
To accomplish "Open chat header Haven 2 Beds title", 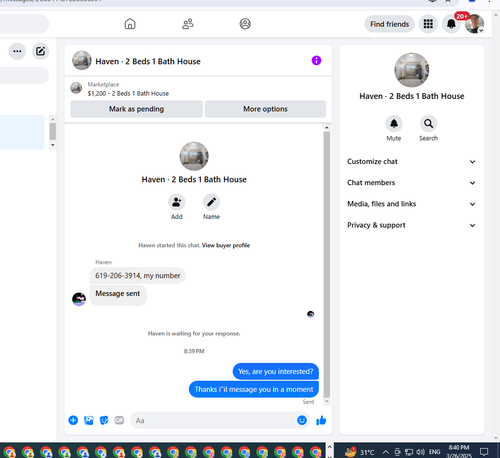I will (x=148, y=61).
